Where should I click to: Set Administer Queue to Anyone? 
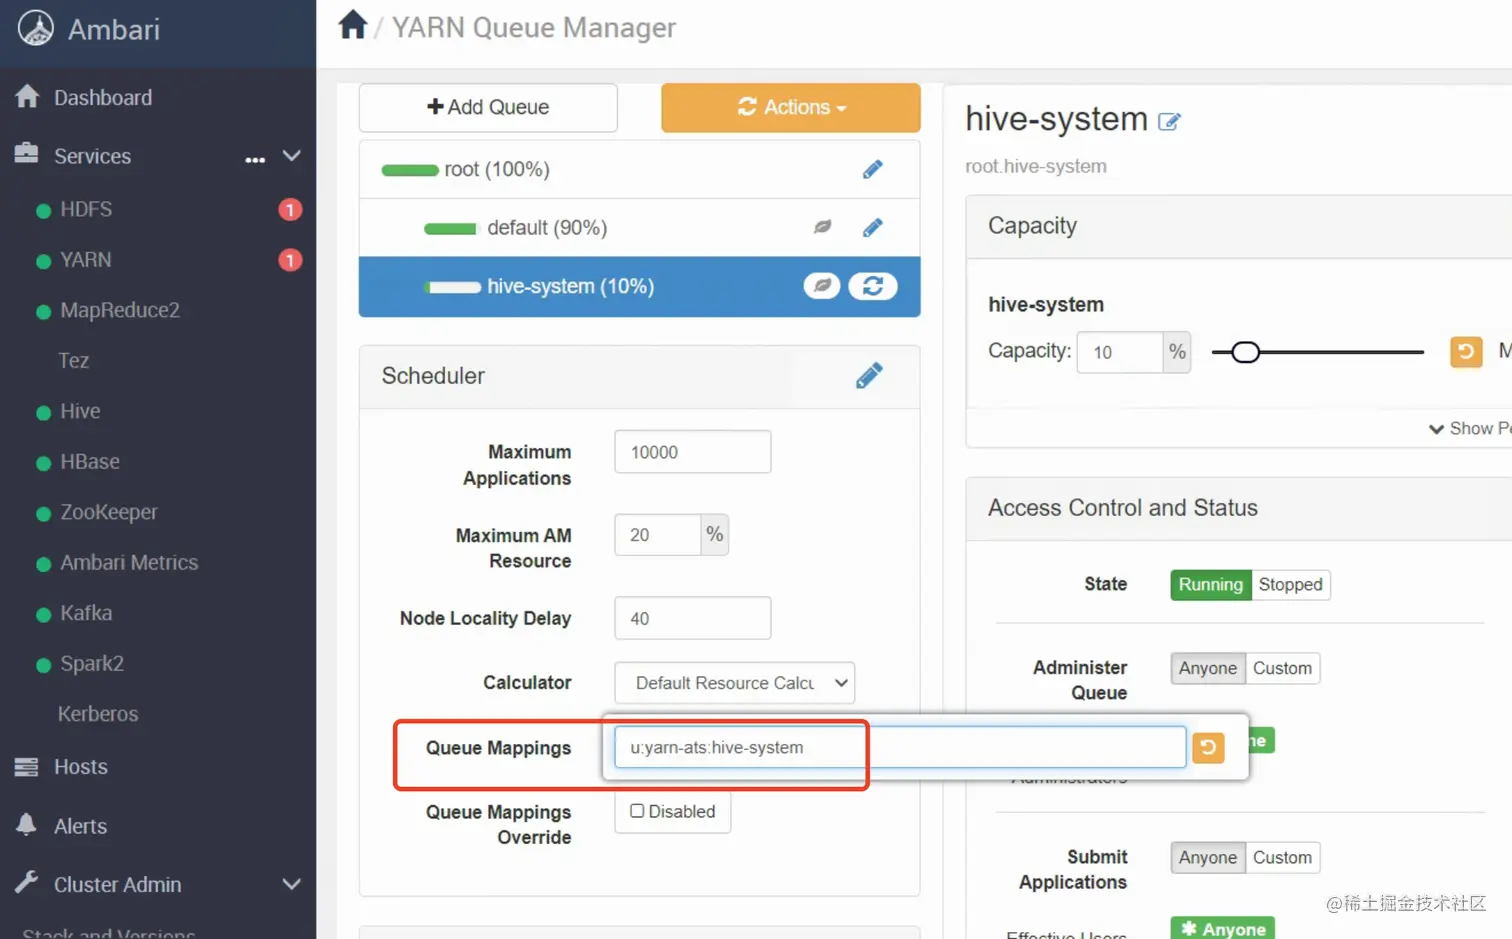pyautogui.click(x=1207, y=668)
